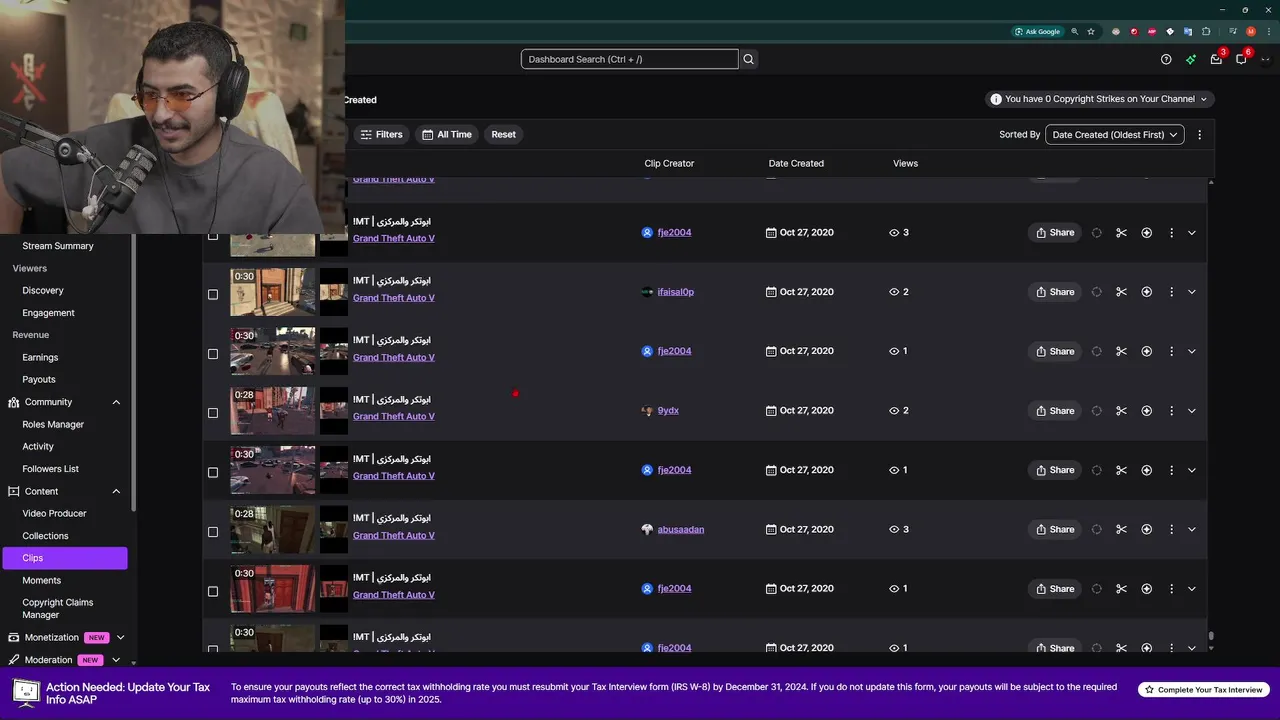This screenshot has width=1280, height=720.
Task: Expand the 9ydx clip row chevron
Action: 1191,411
